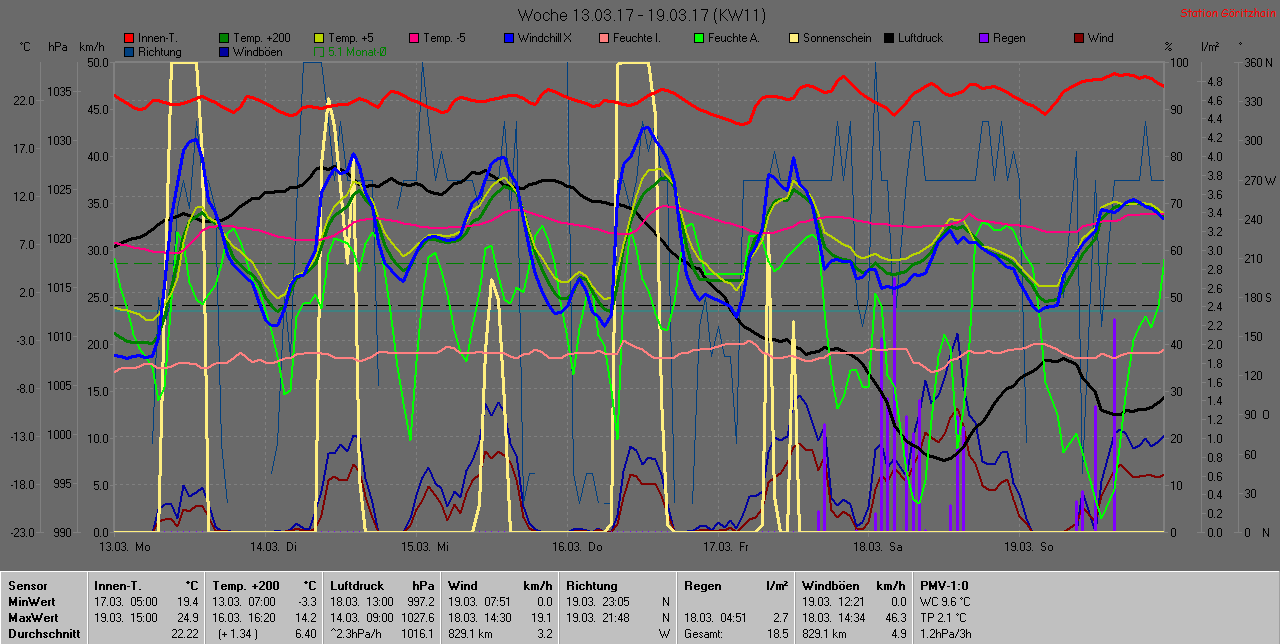This screenshot has width=1280, height=644.
Task: Select the Sonnenschein legend label
Action: point(836,38)
